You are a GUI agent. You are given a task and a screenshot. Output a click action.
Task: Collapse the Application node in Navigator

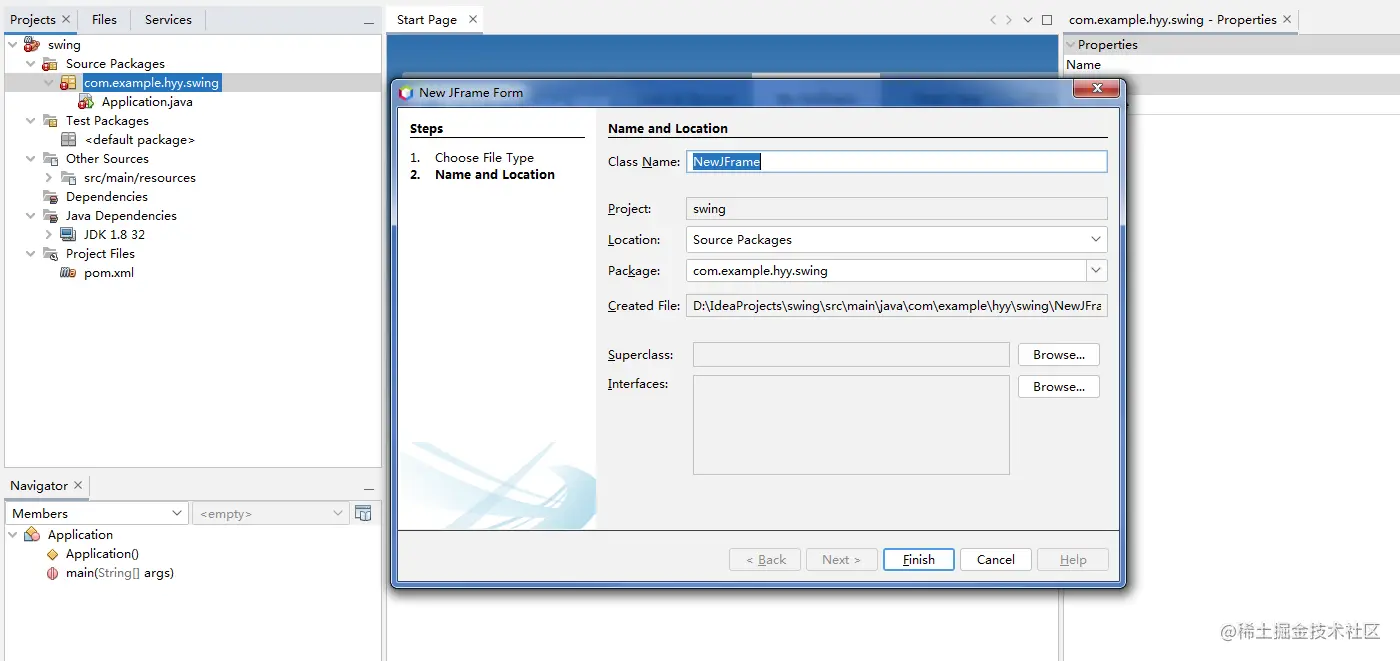(x=12, y=535)
